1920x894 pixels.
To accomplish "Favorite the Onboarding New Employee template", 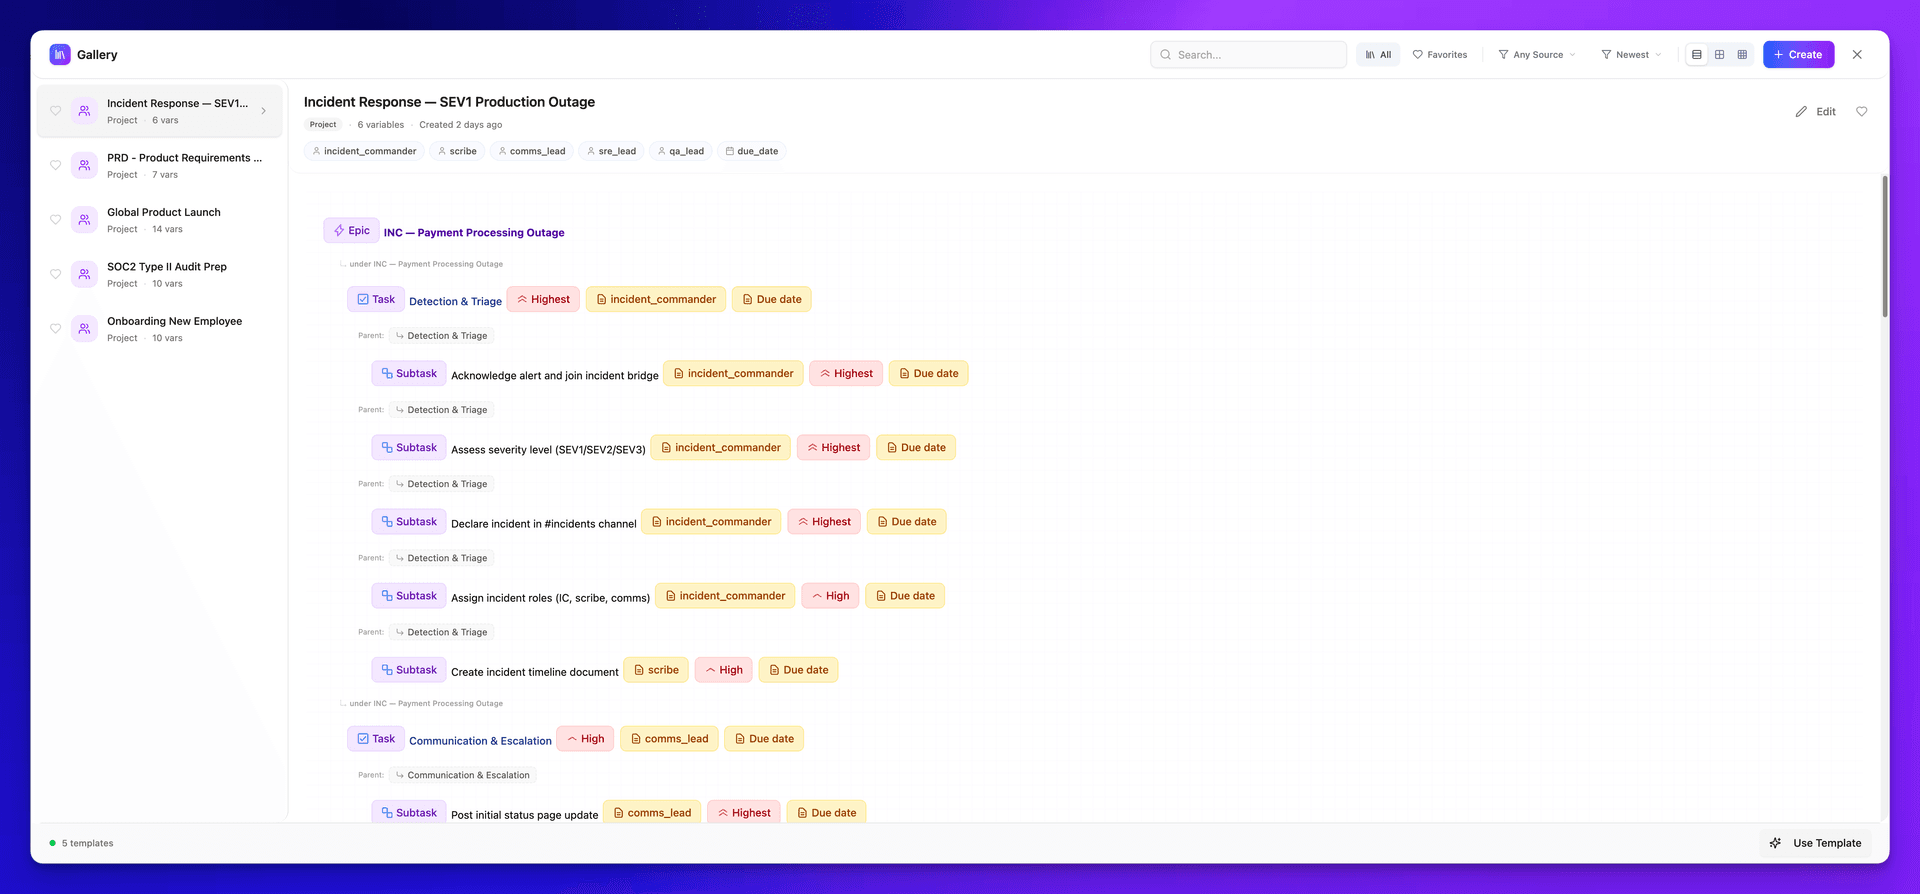I will [x=56, y=329].
